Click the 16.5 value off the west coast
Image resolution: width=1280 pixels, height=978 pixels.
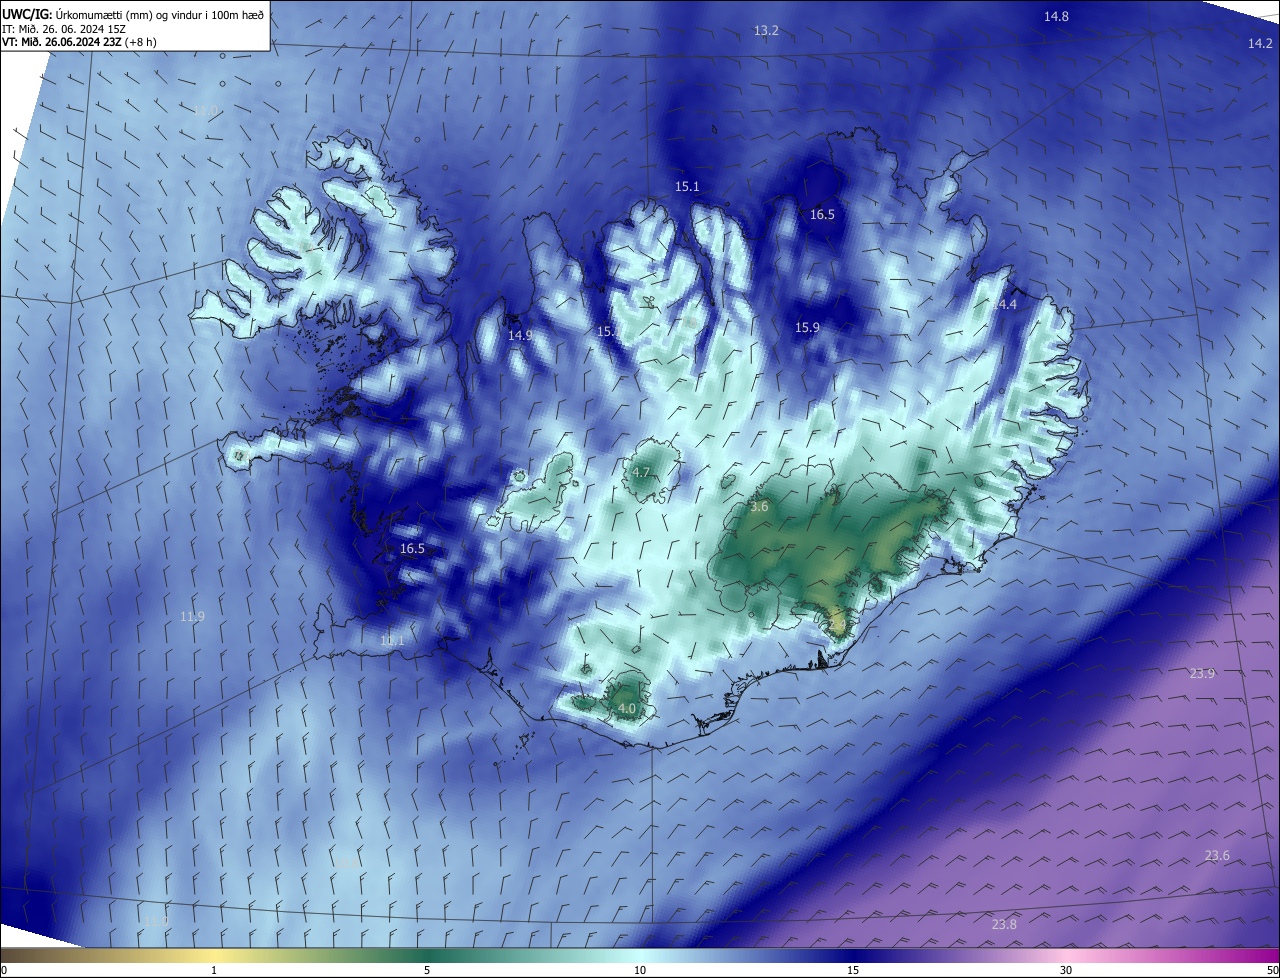[x=412, y=549]
